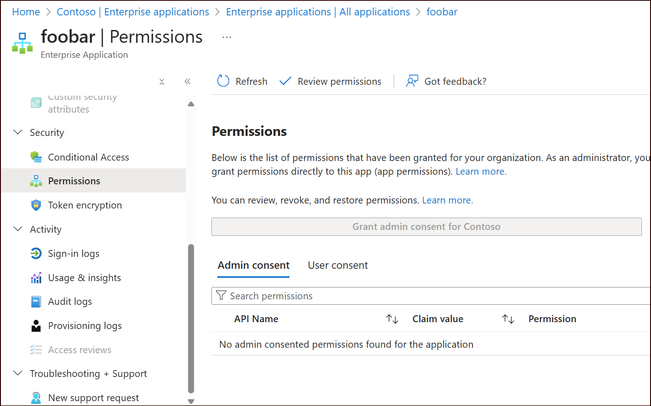
Task: Click the New support request icon
Action: [36, 398]
